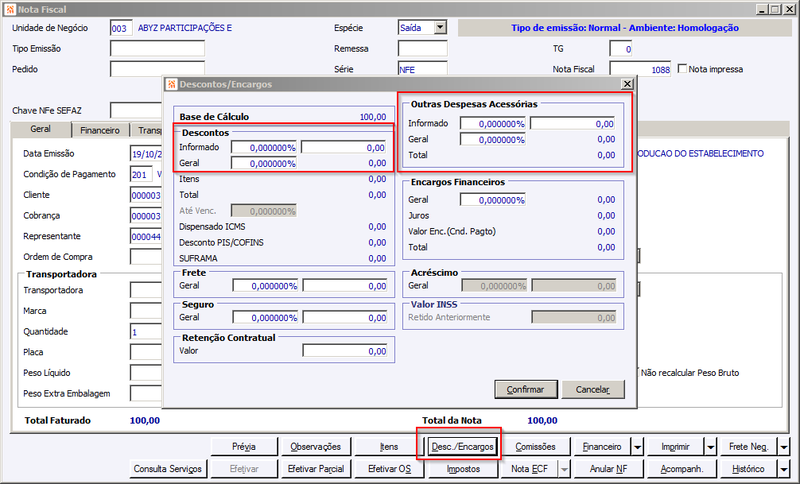This screenshot has width=800, height=484.
Task: Click the Imprimir button
Action: (x=676, y=447)
